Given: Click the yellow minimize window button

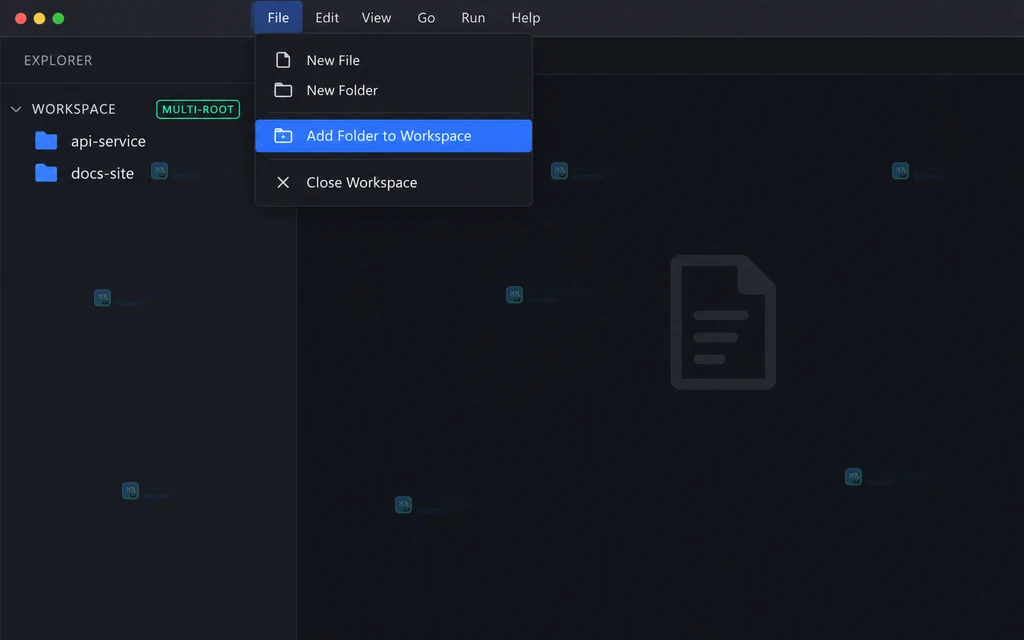Looking at the screenshot, I should click(x=39, y=18).
